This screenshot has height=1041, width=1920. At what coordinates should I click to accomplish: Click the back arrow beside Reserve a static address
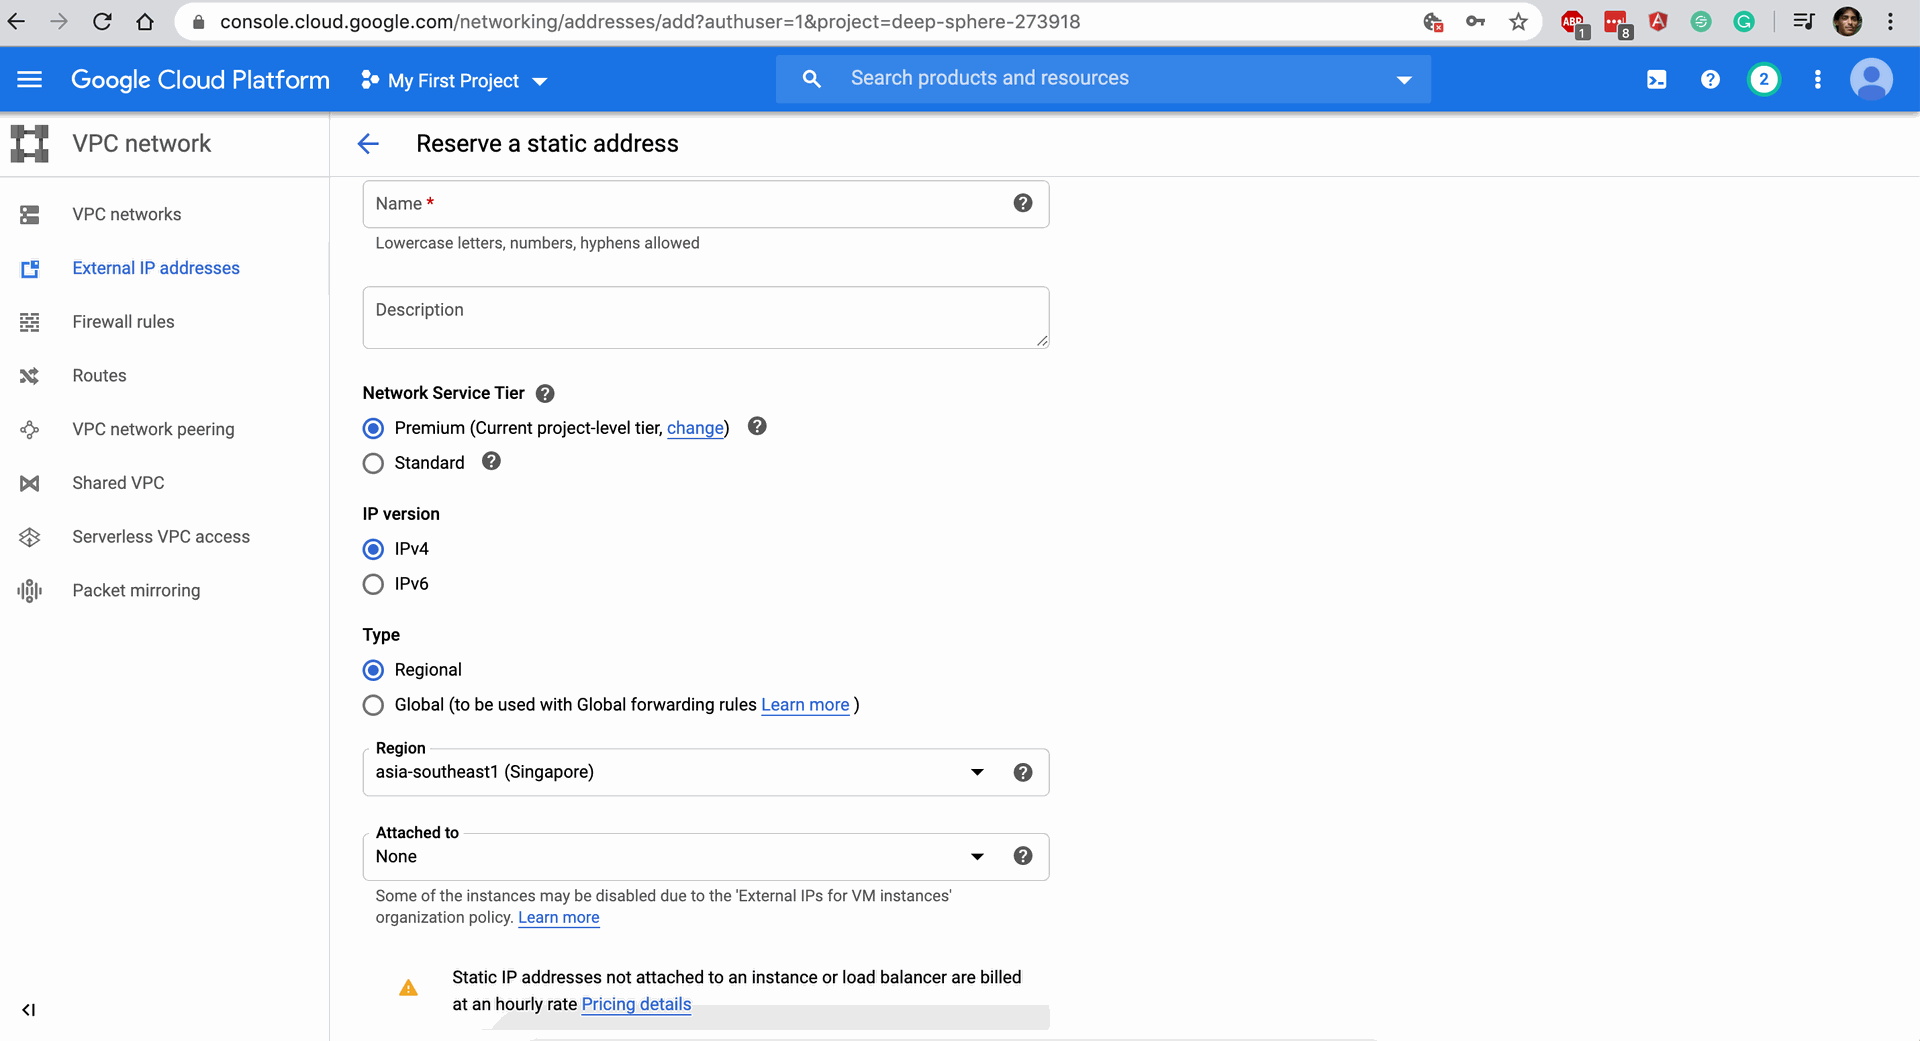[x=368, y=144]
